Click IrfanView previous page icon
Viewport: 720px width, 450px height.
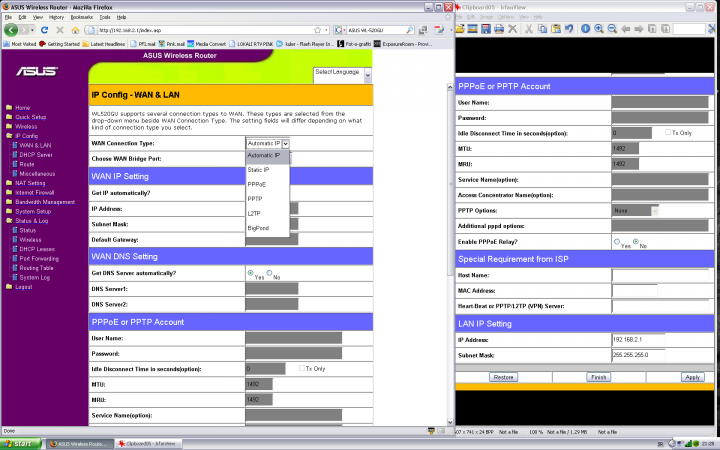652,29
